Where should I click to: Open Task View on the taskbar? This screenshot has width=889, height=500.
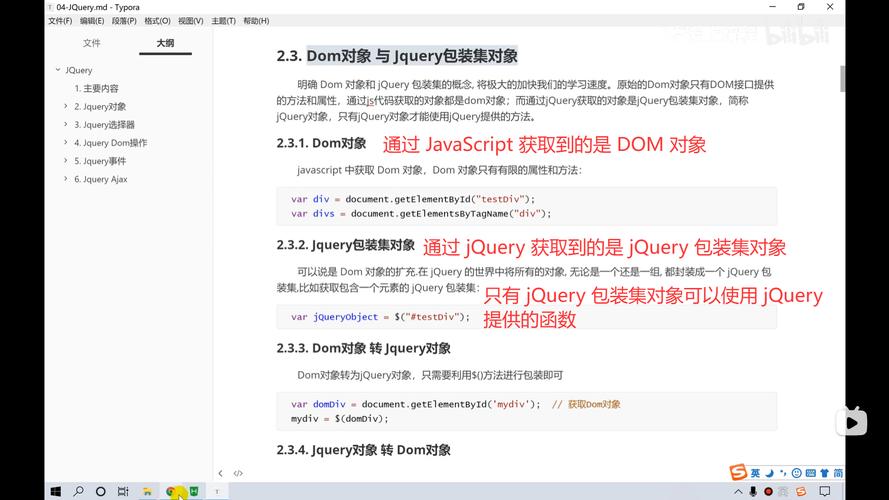[x=123, y=491]
